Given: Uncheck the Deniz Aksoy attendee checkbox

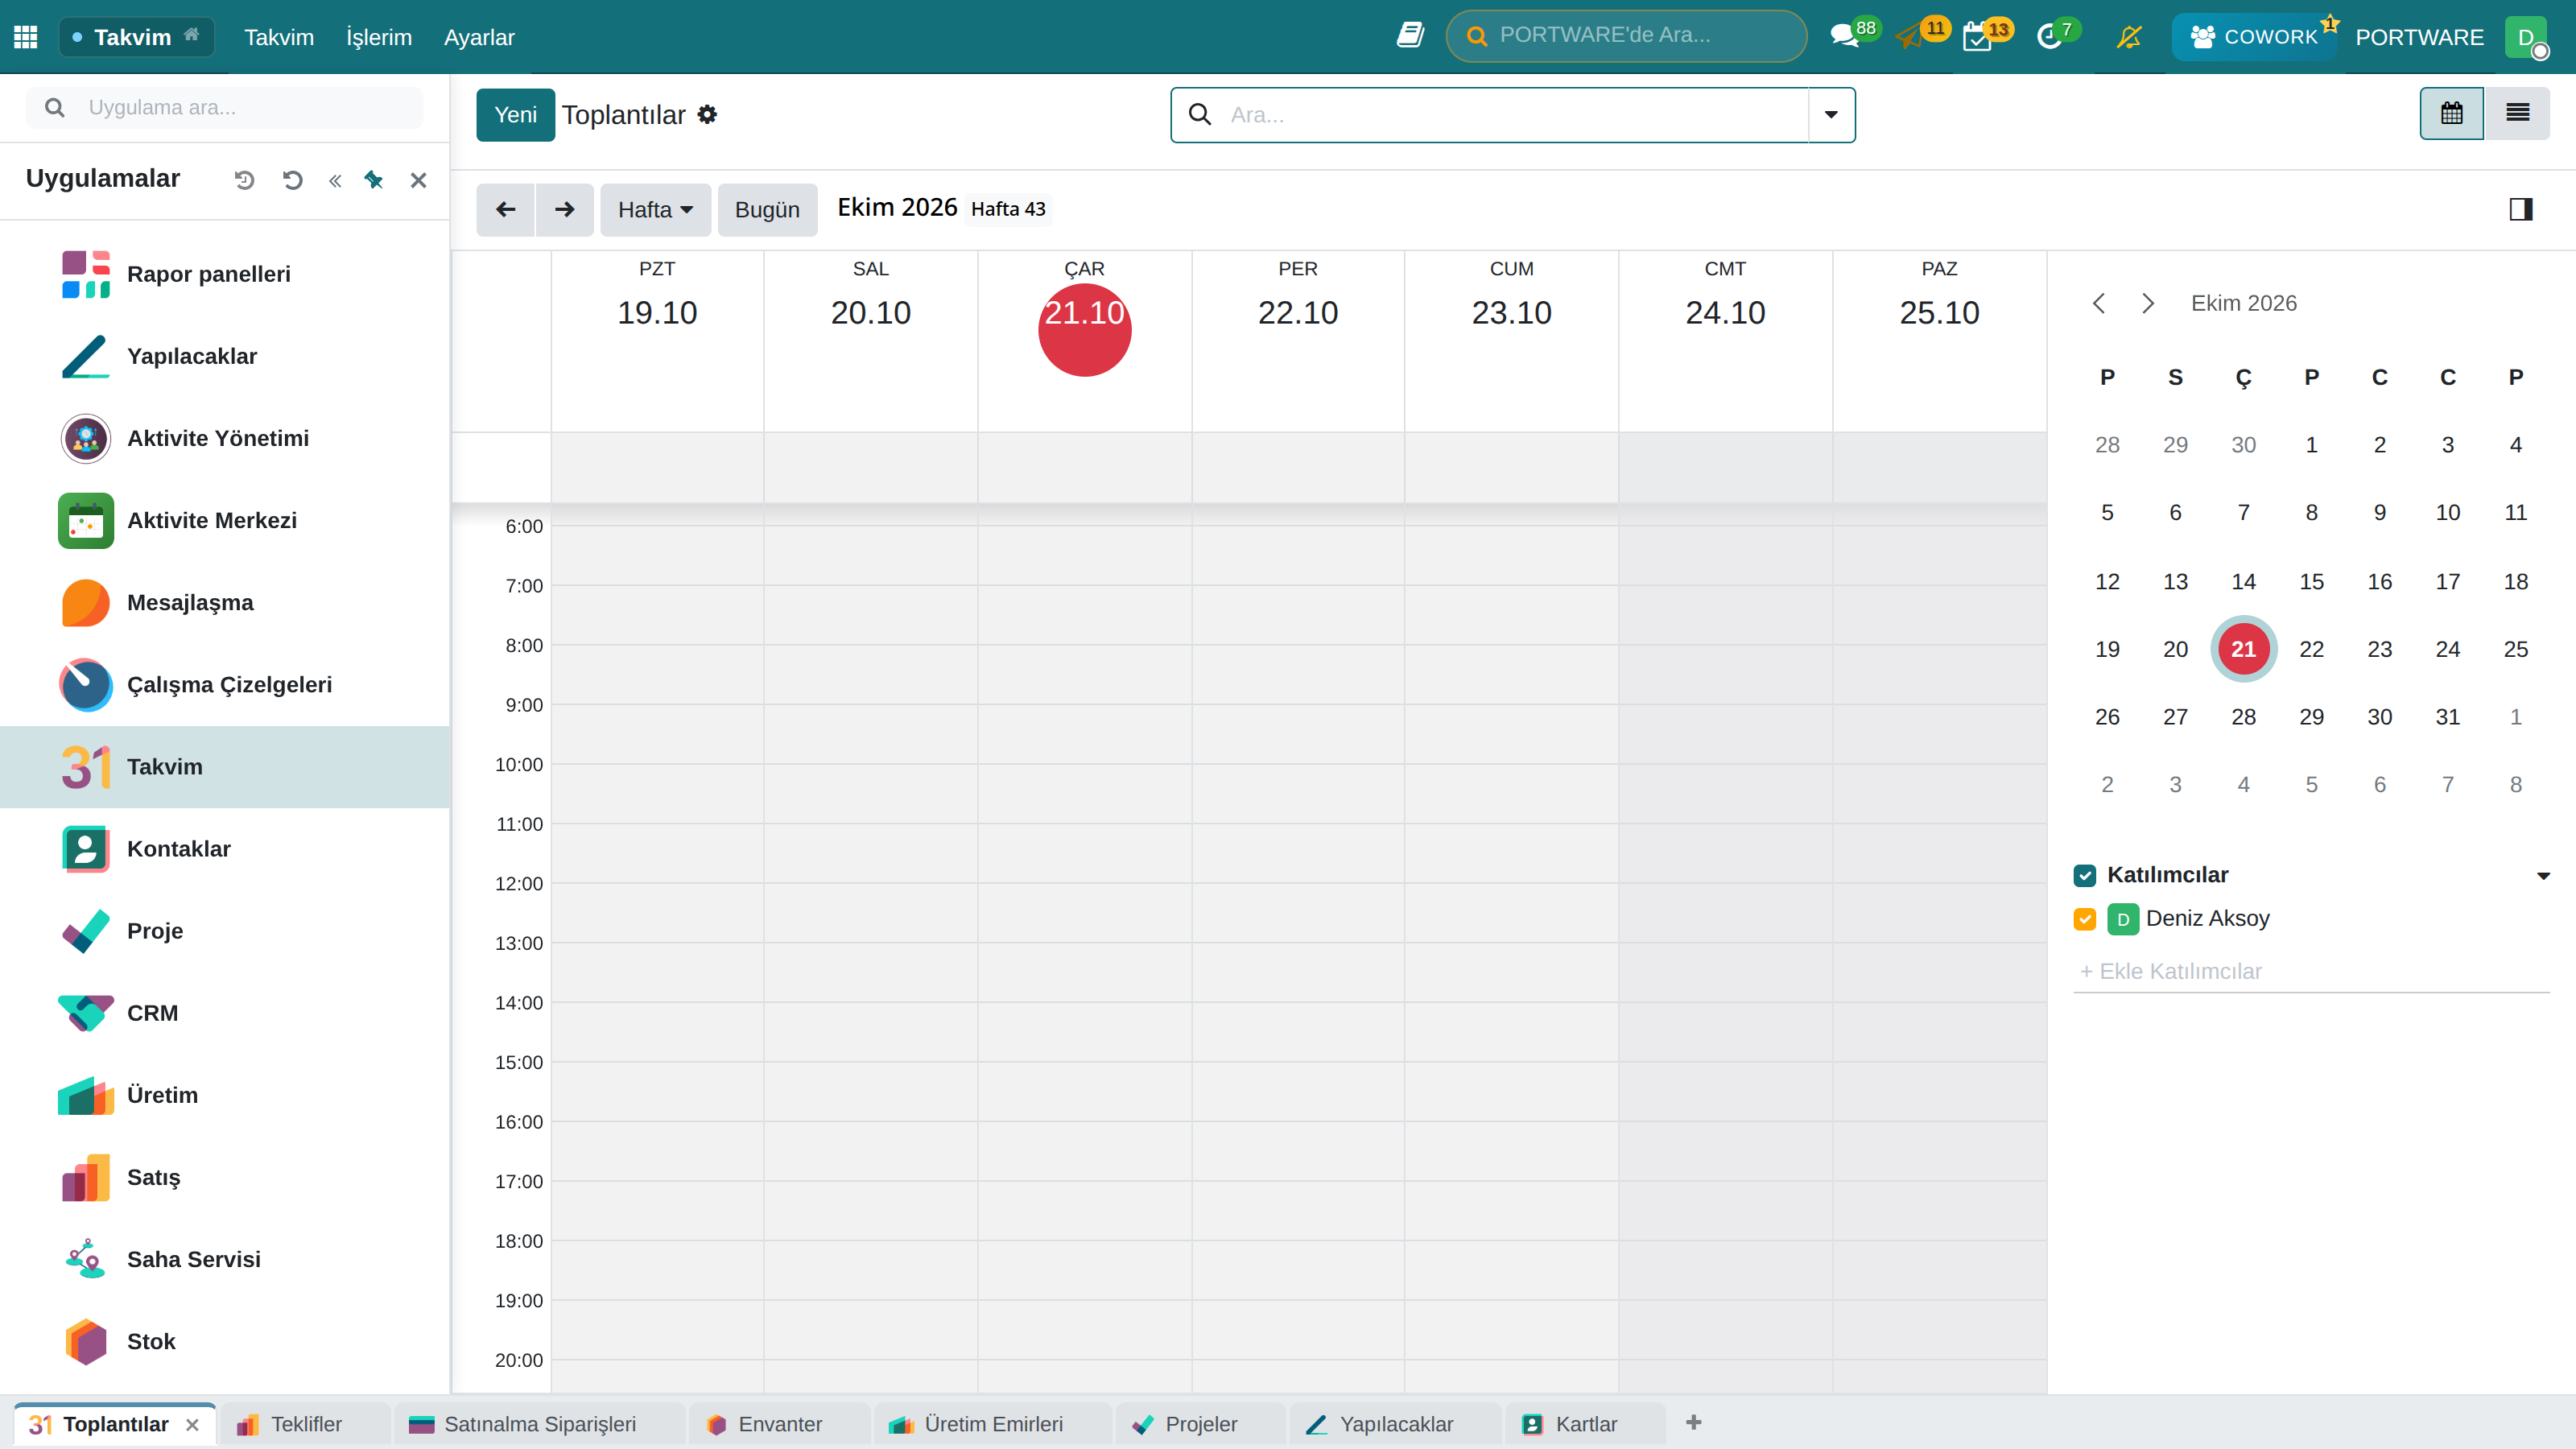Looking at the screenshot, I should pos(2085,918).
